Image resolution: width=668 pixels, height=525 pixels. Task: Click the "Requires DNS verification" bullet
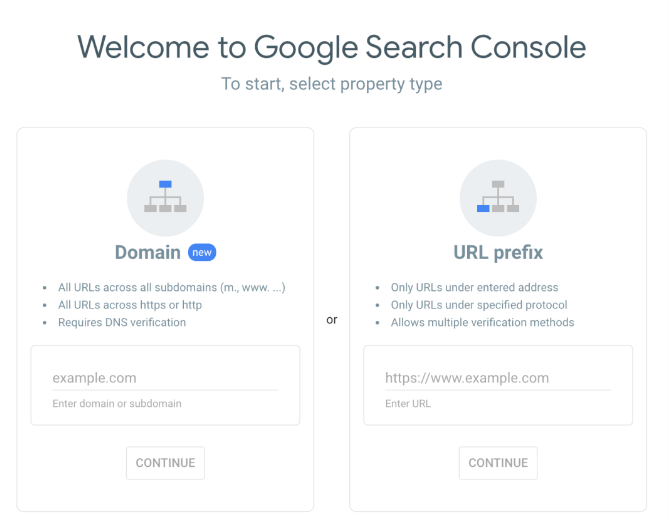(122, 322)
